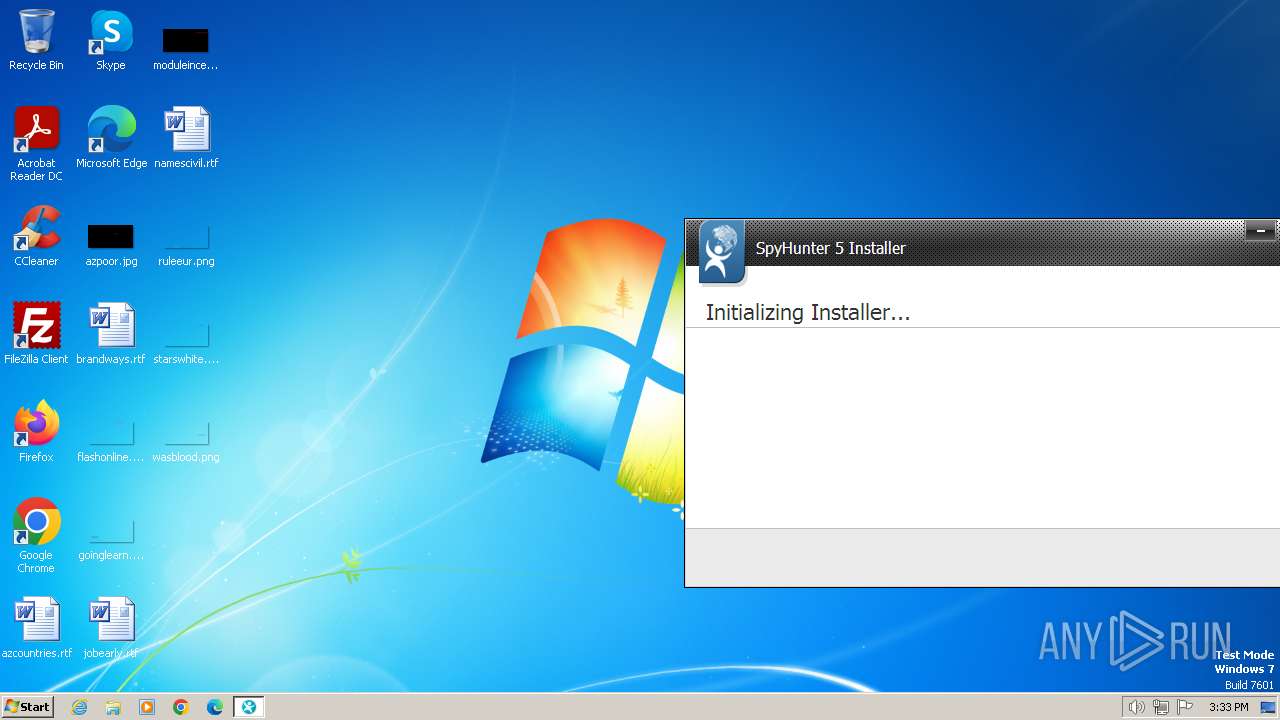This screenshot has height=720, width=1280.
Task: Open Windows Explorer from the taskbar
Action: tap(113, 707)
